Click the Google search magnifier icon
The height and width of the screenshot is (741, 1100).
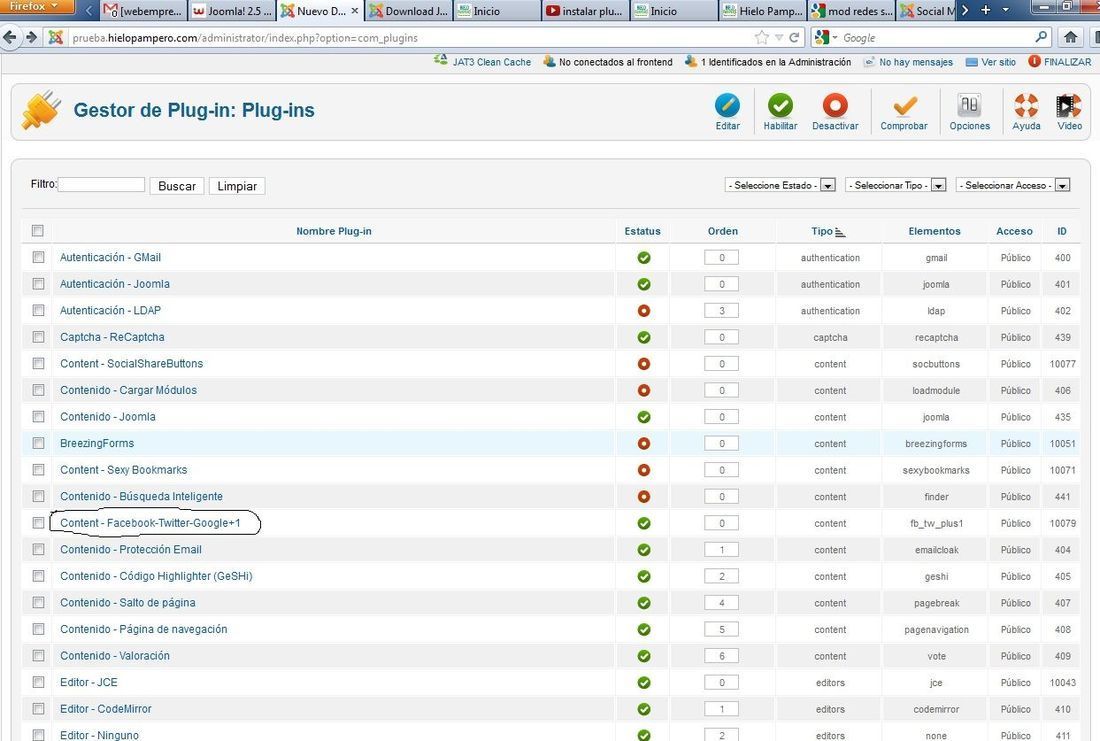pyautogui.click(x=1041, y=37)
